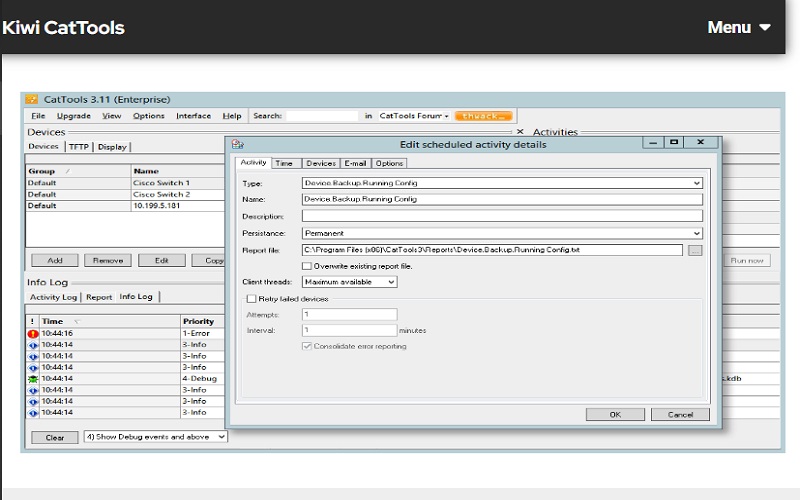
Task: Switch to the Report tab
Action: [x=98, y=297]
